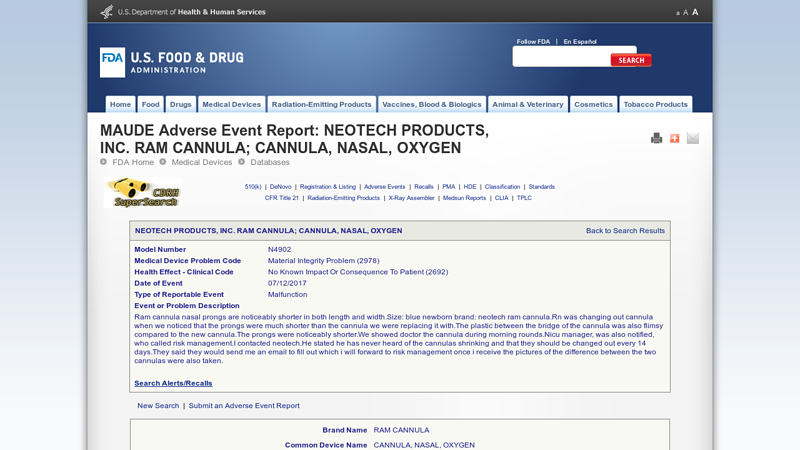This screenshot has width=800, height=450.
Task: Go to Medical Devices breadcrumb
Action: (x=202, y=162)
